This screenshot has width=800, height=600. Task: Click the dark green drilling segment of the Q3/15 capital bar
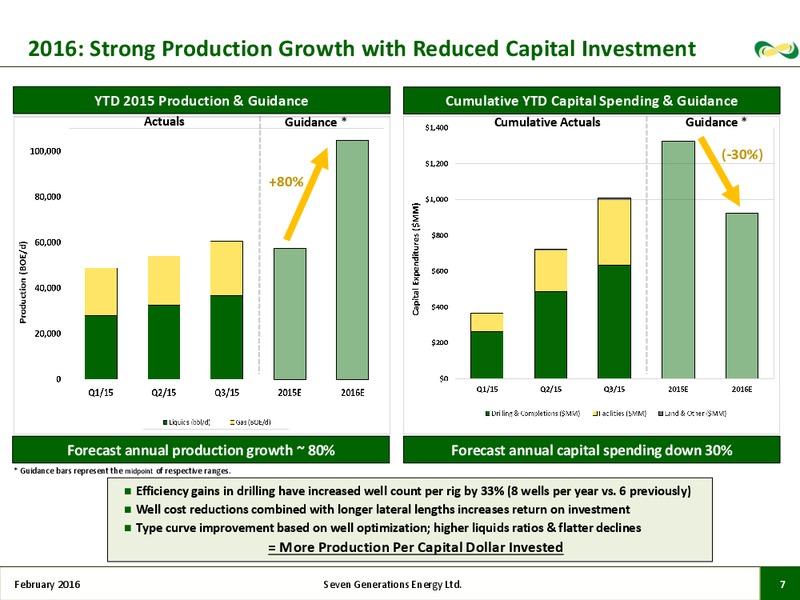coord(614,322)
